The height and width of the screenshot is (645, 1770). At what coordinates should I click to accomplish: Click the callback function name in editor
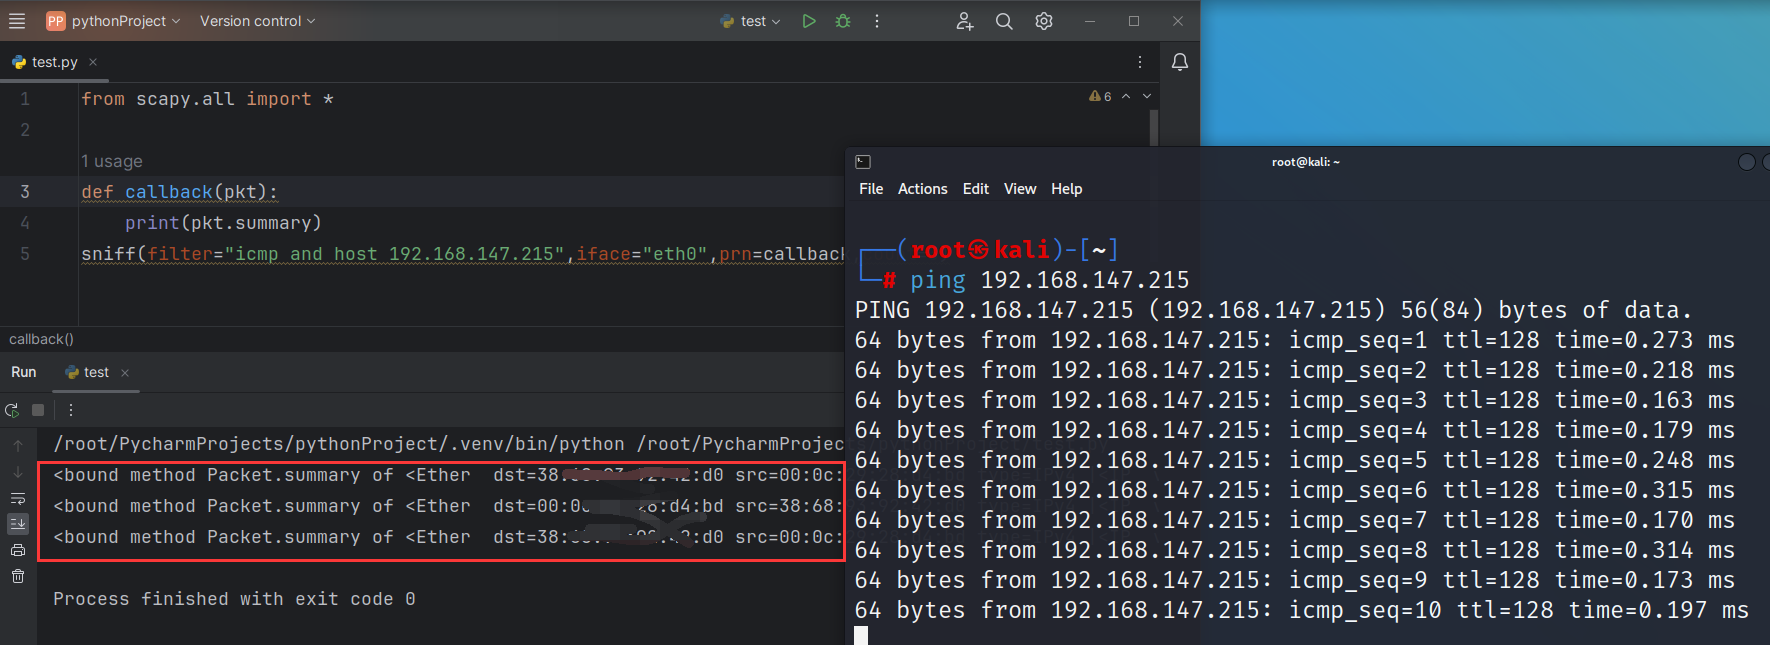(169, 192)
